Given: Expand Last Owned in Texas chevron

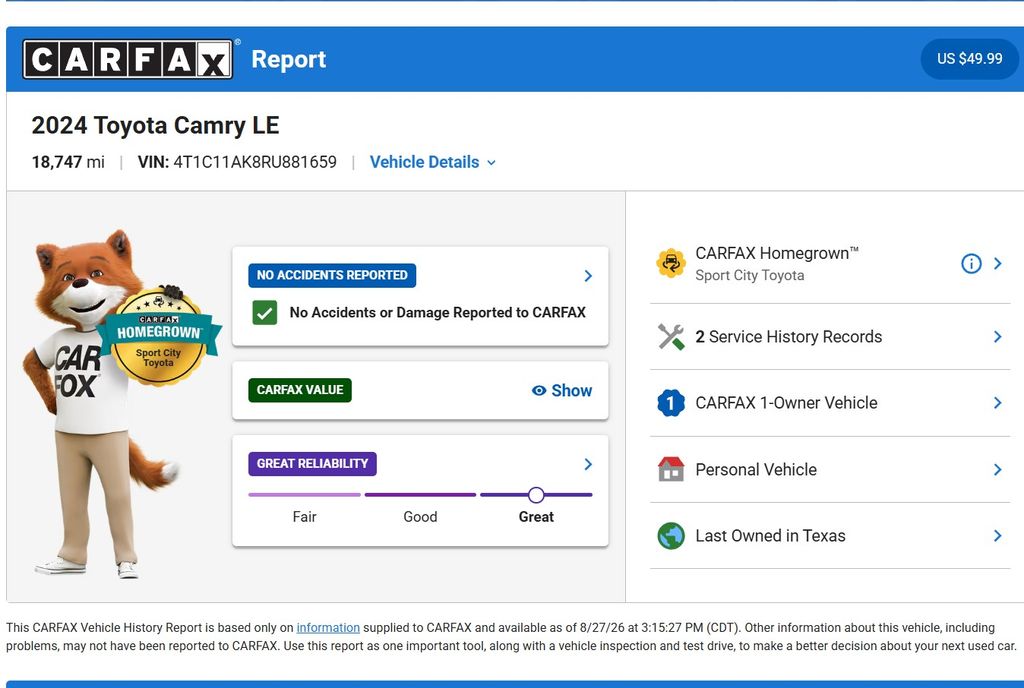Looking at the screenshot, I should click(x=998, y=536).
